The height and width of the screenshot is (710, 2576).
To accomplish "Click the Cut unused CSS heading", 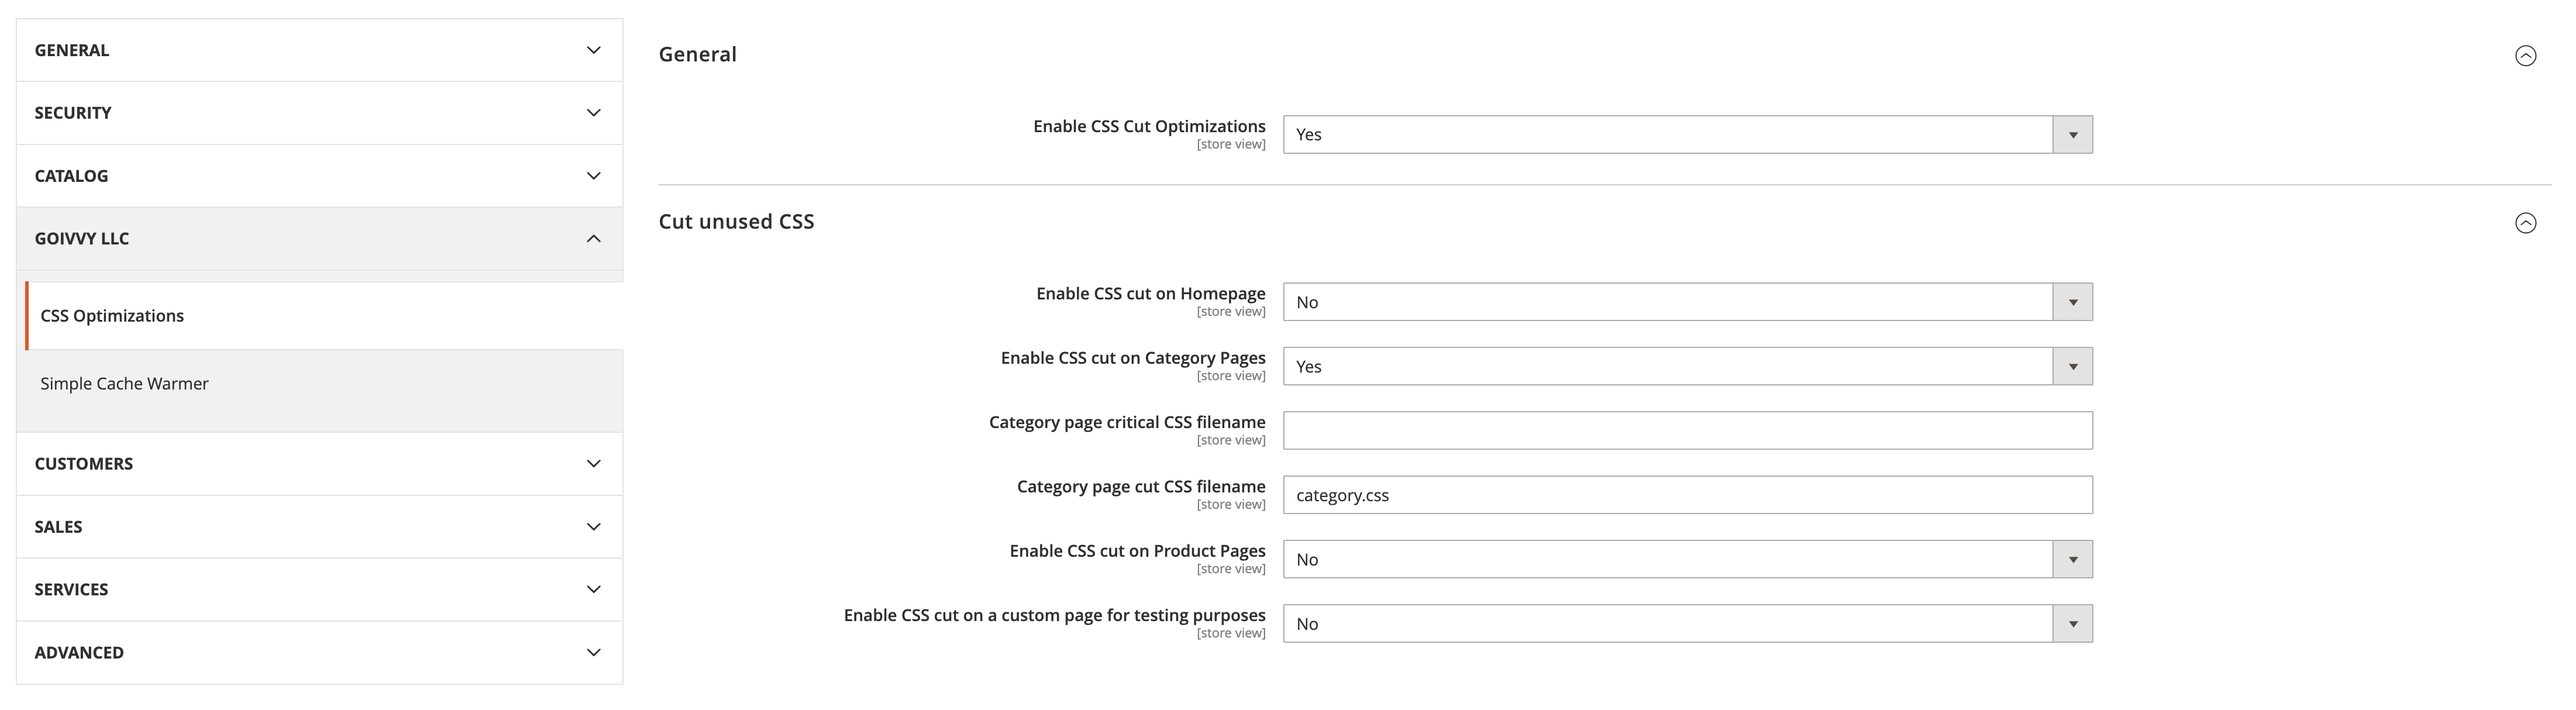I will click(736, 221).
